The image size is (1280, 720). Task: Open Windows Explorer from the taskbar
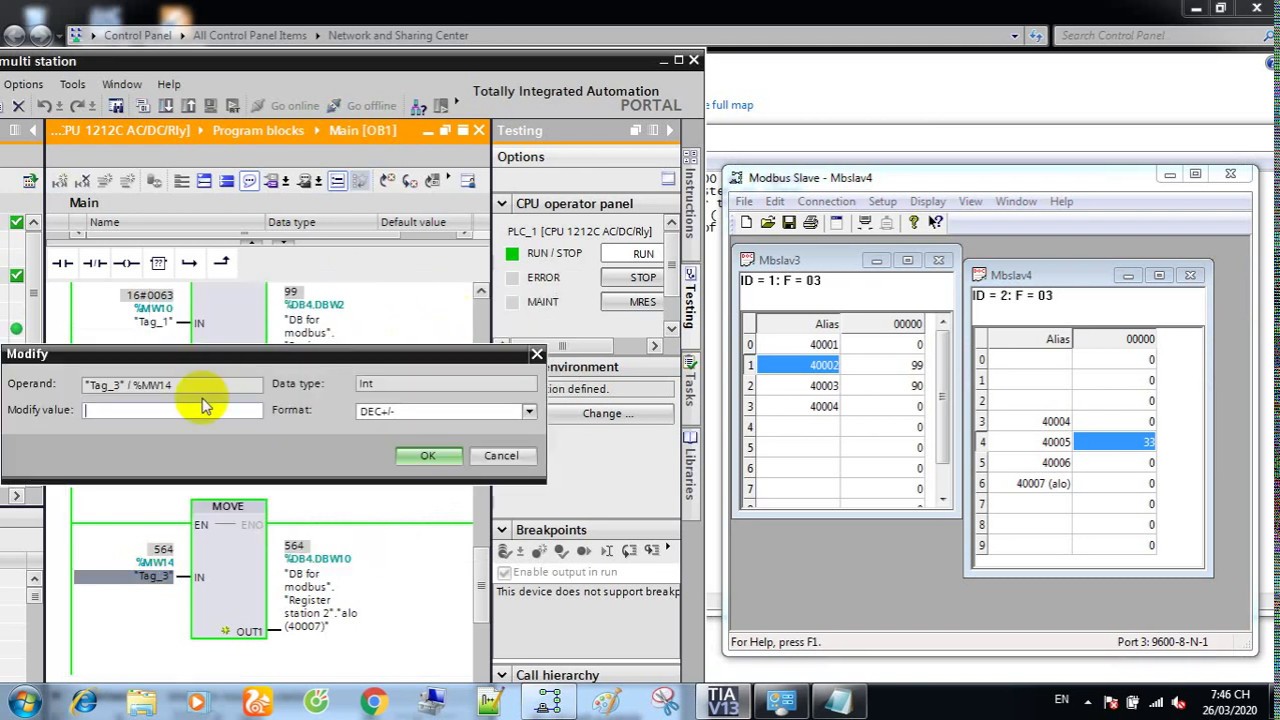click(142, 702)
